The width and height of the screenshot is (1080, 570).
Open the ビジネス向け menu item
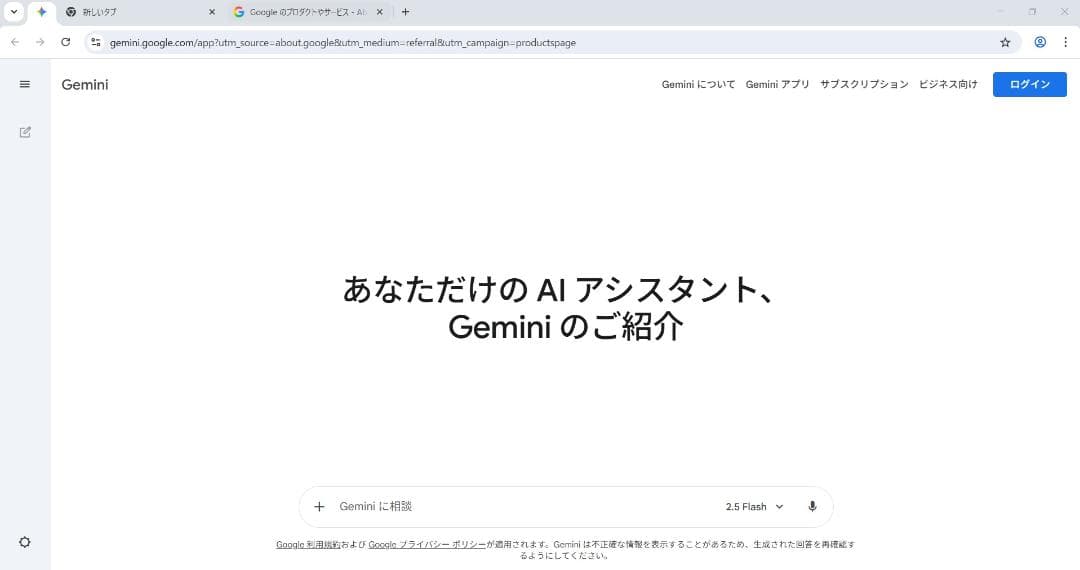[948, 84]
